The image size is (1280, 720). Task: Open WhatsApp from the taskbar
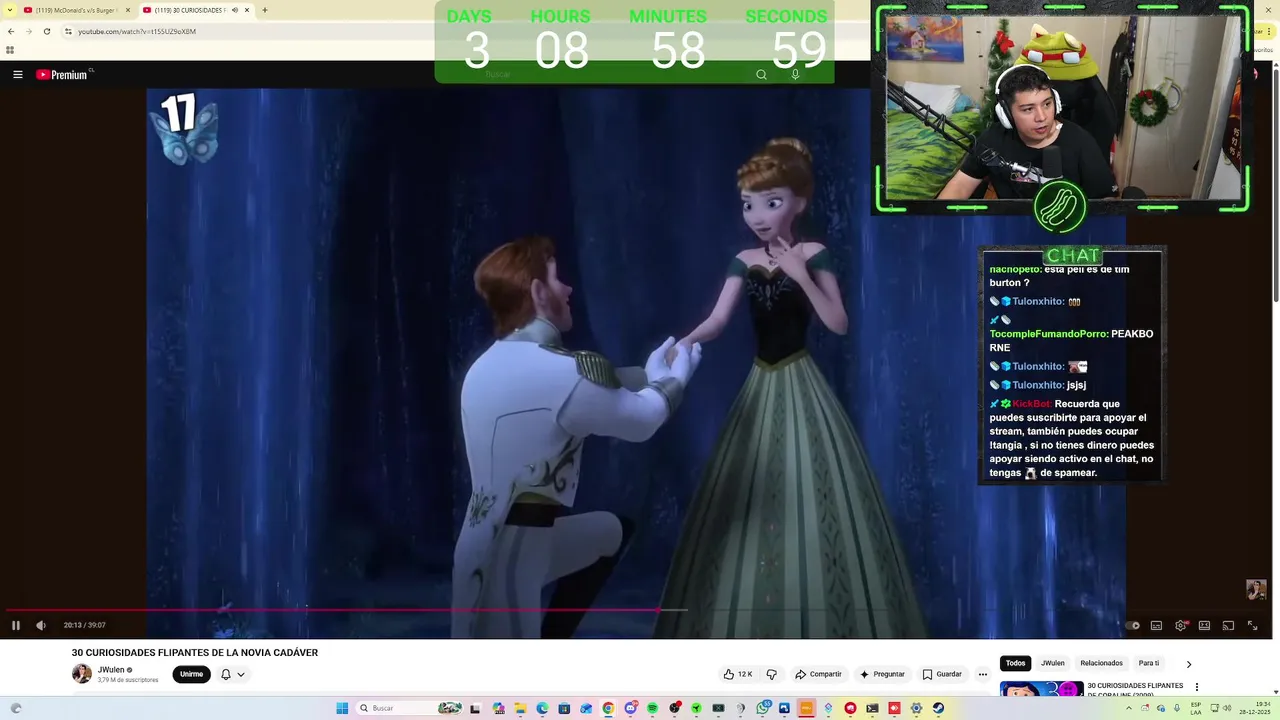point(763,708)
